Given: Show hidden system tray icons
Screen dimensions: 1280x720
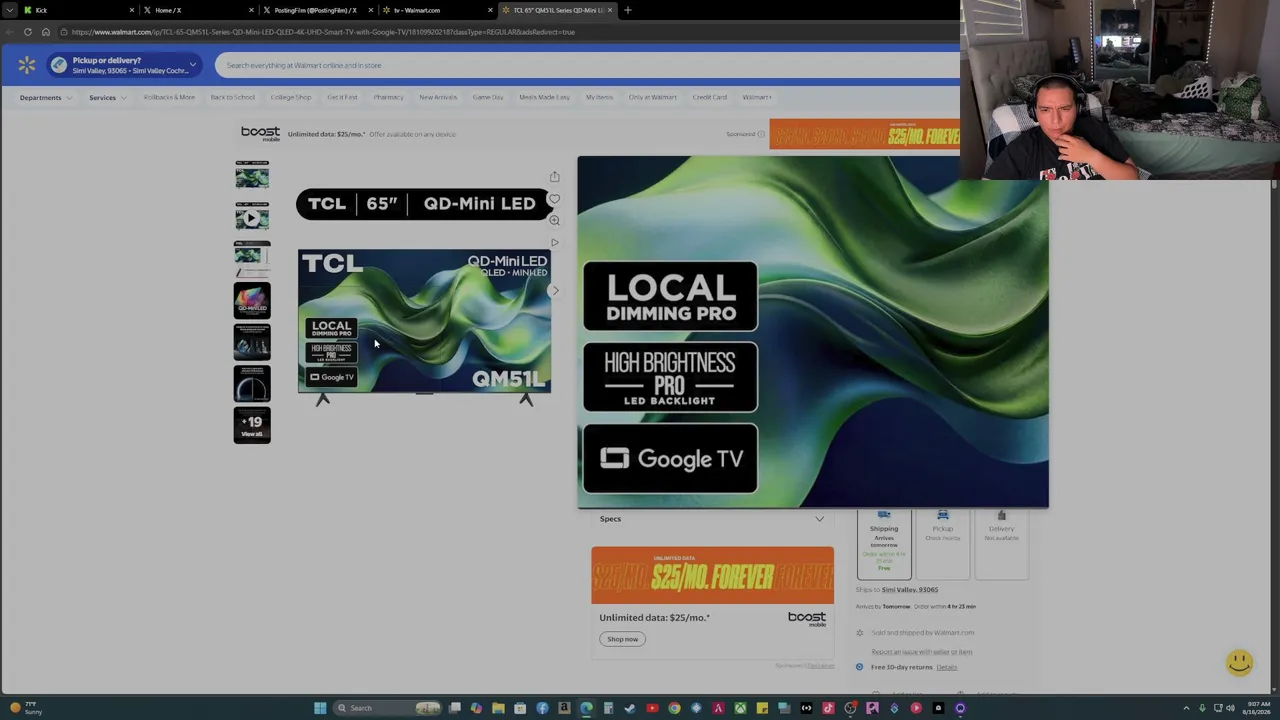Looking at the screenshot, I should click(x=1186, y=708).
